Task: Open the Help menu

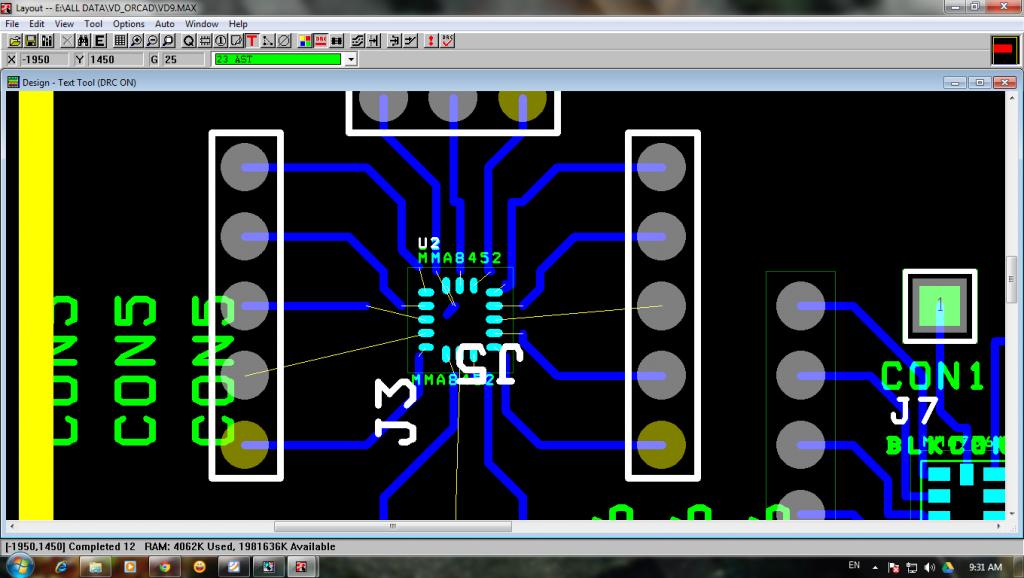Action: 238,24
